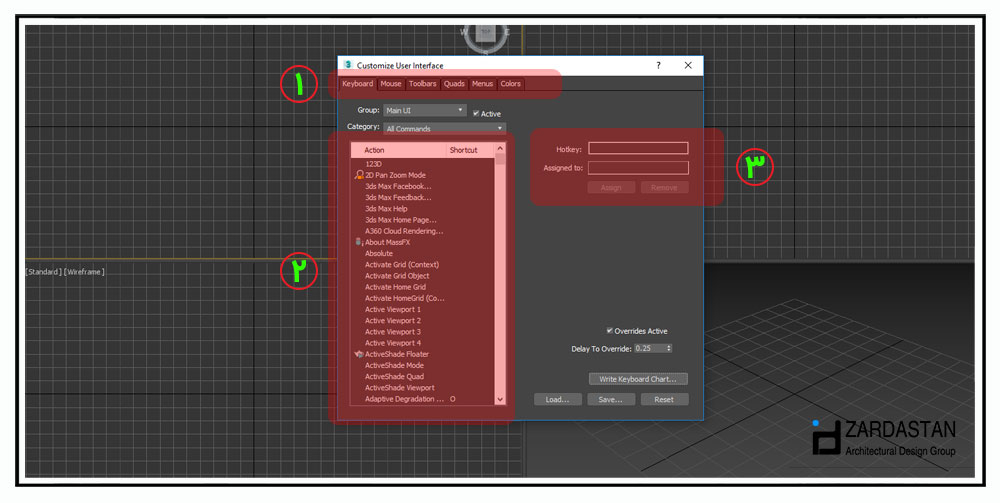
Task: Click the About MassFX action icon
Action: coord(359,242)
